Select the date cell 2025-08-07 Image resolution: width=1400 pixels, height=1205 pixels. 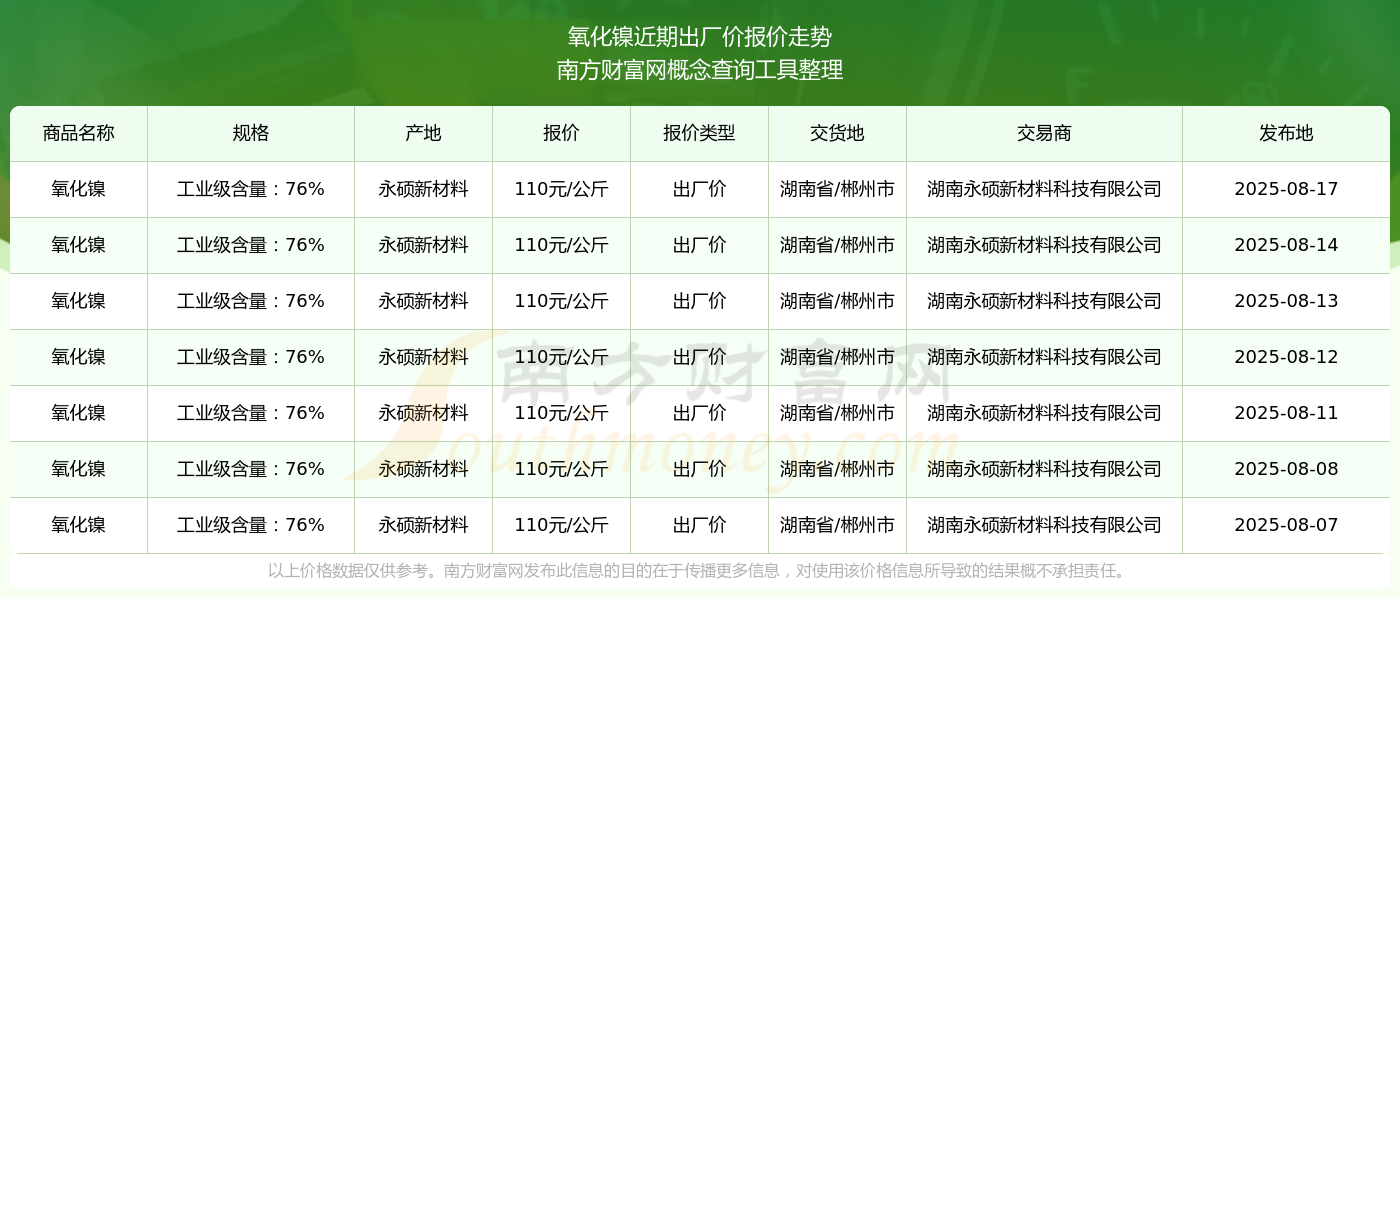[x=1287, y=525]
